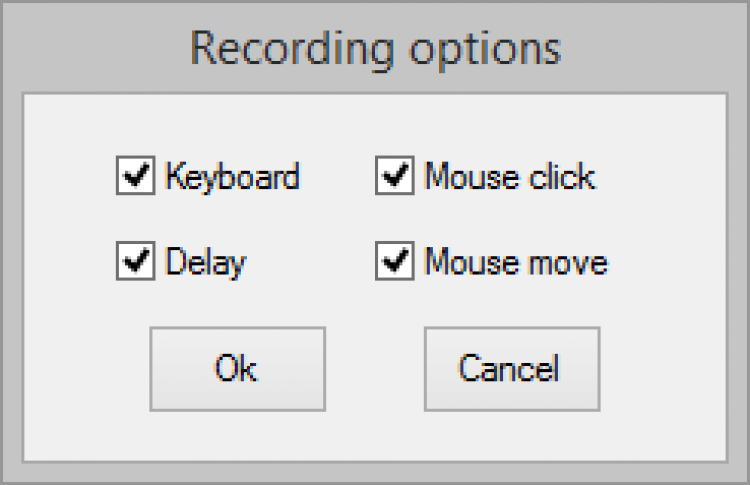Turn off Mouse move recording

click(394, 262)
